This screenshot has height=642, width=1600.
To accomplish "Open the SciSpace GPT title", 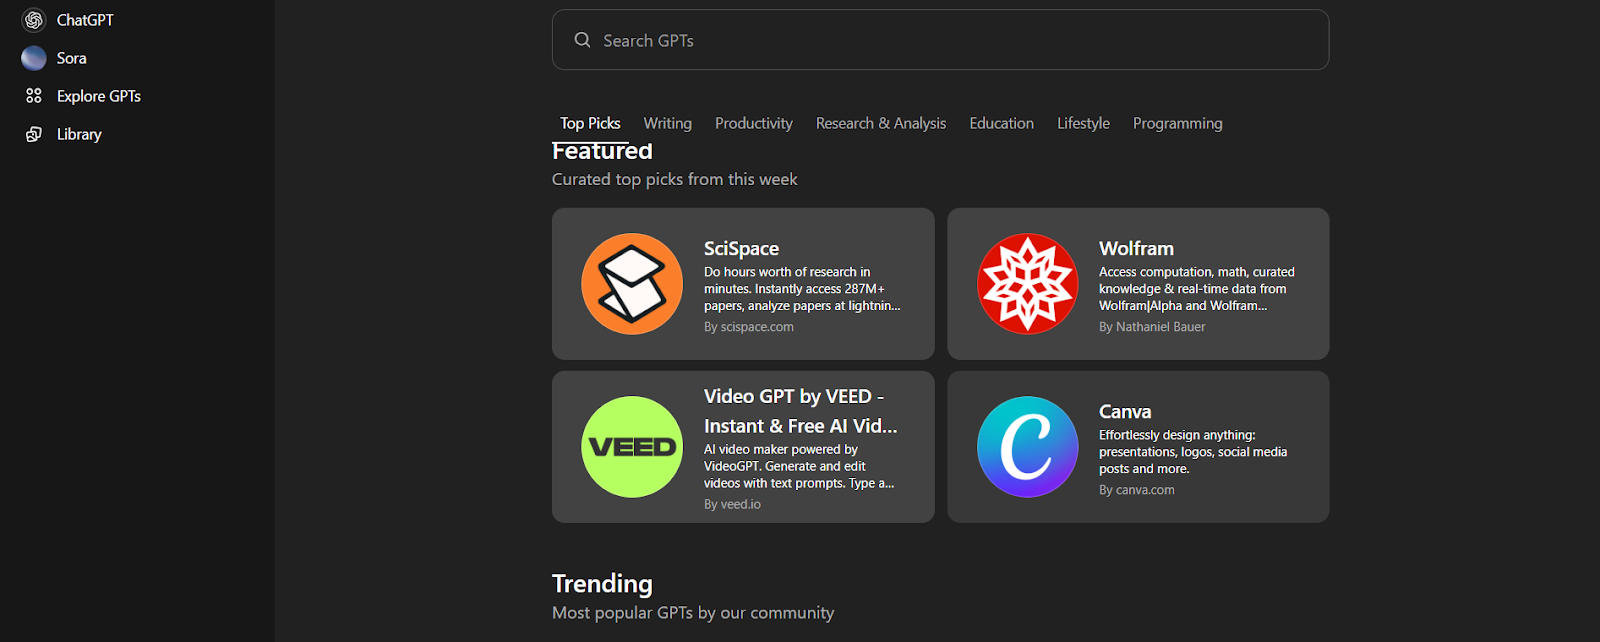I will 741,248.
